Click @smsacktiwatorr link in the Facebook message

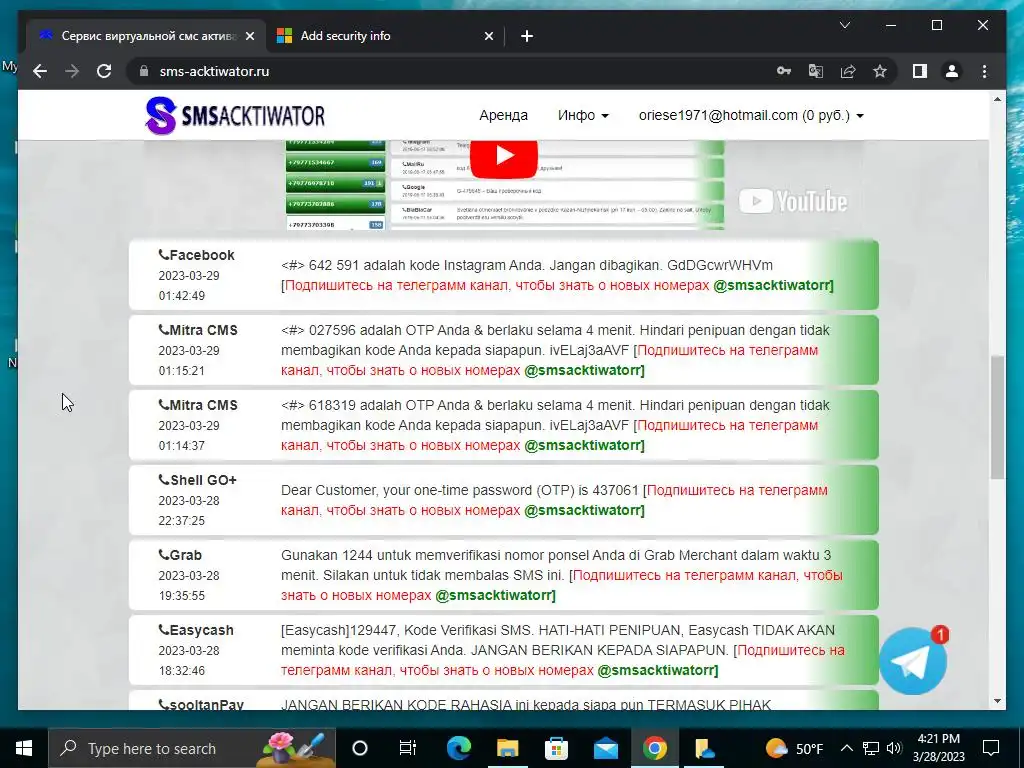(x=773, y=285)
